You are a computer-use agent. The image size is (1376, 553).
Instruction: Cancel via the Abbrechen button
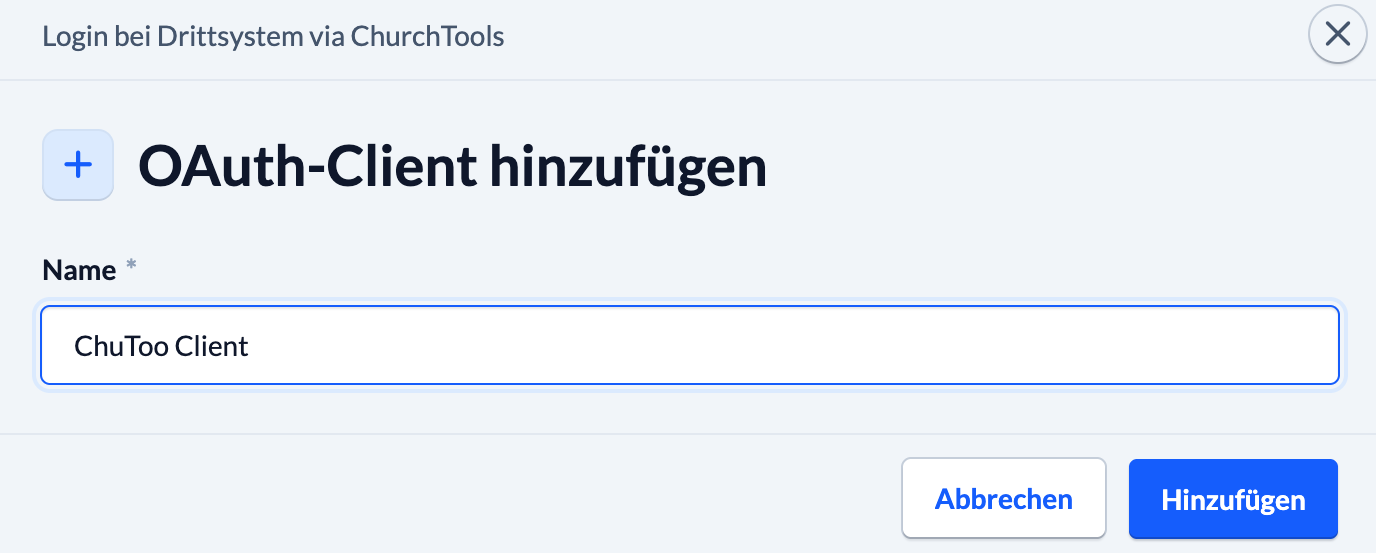point(1003,499)
